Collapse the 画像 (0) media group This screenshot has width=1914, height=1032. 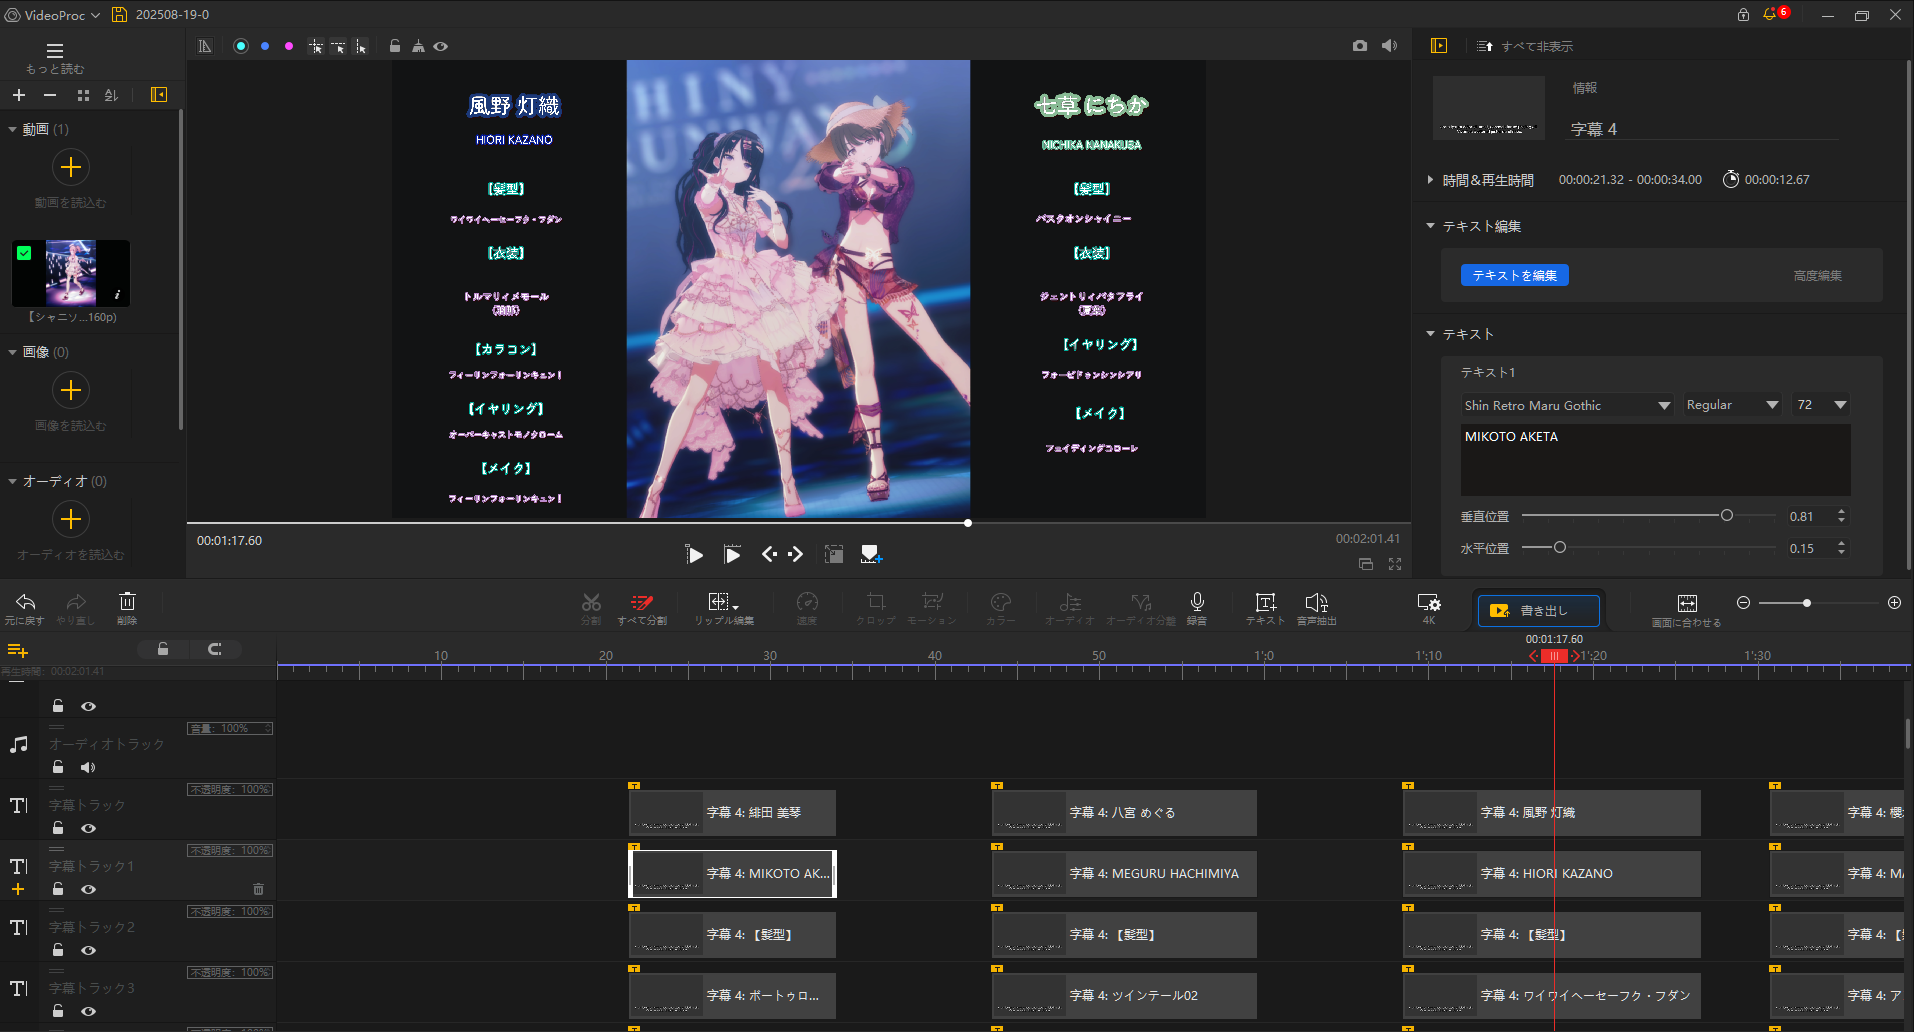coord(12,352)
